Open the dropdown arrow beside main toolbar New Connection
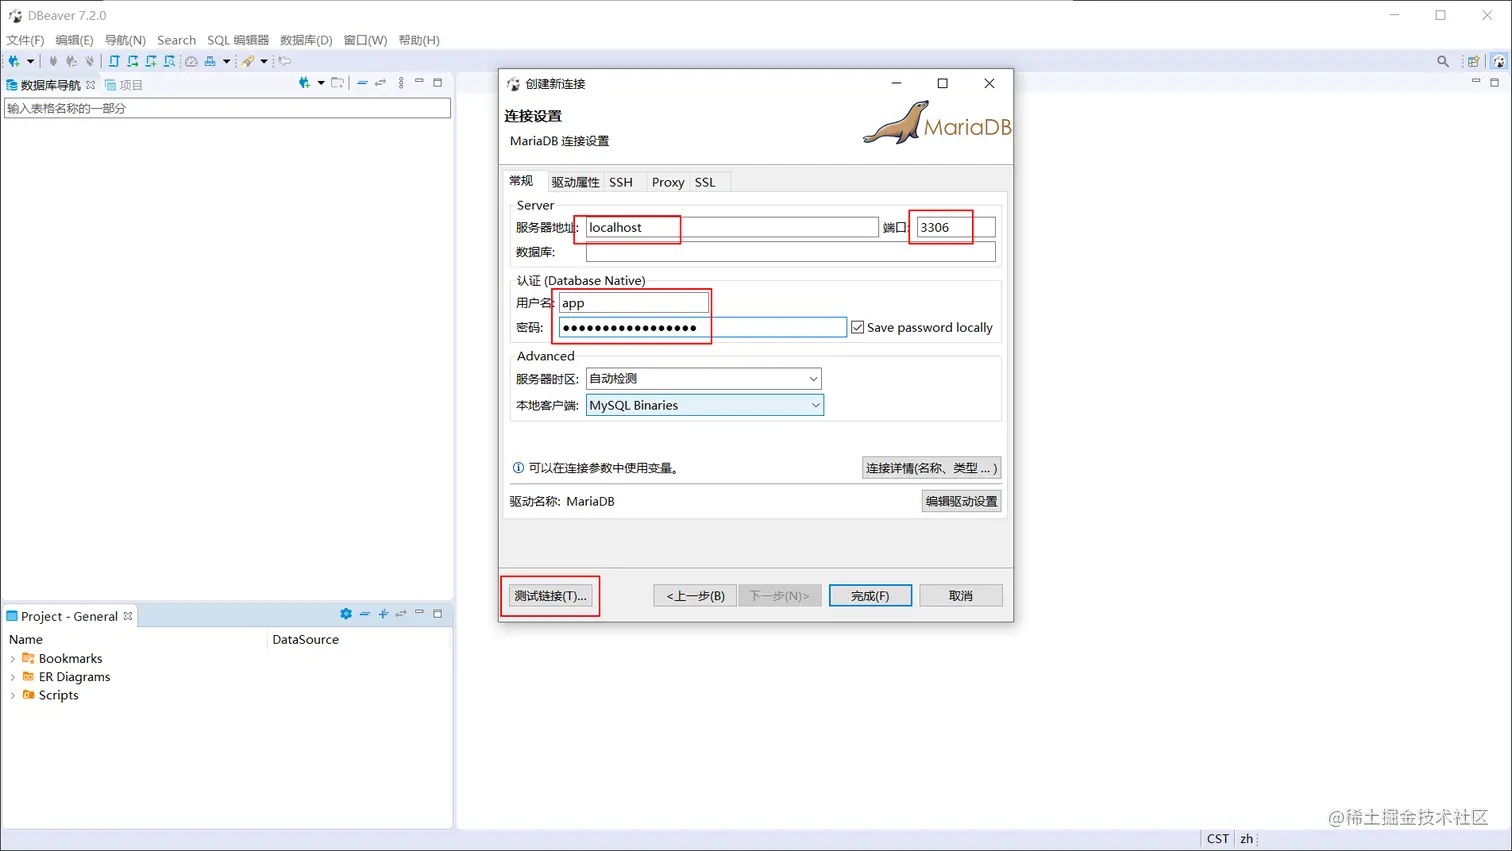 click(x=30, y=61)
